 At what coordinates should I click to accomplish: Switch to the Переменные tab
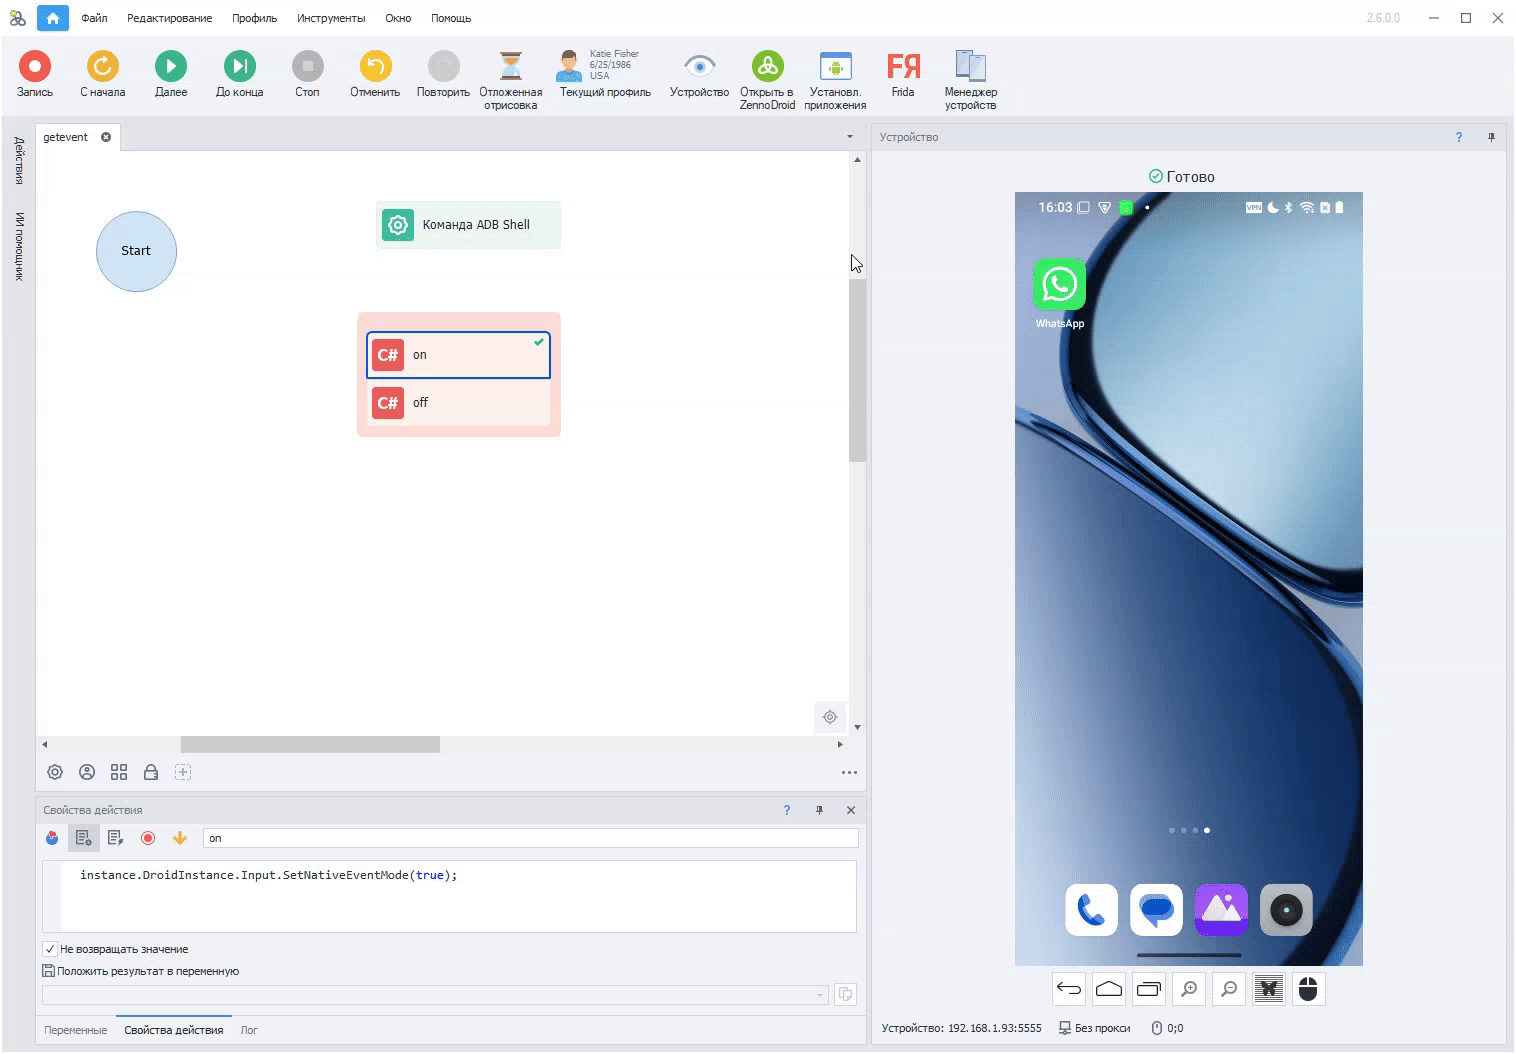pyautogui.click(x=75, y=1030)
